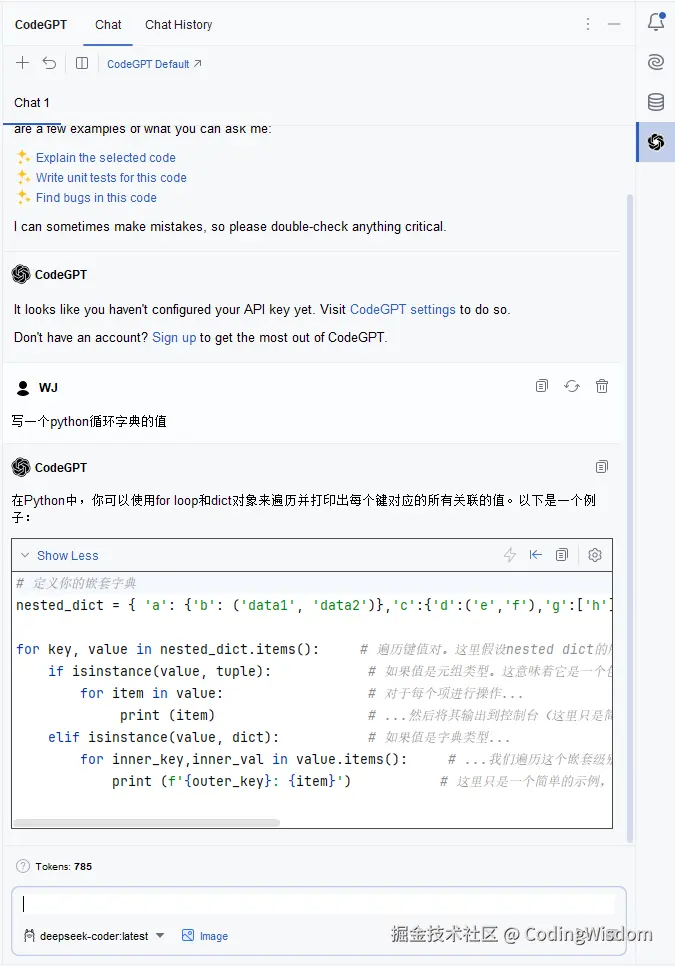
Task: Hide the CodeGPT tool window
Action: [614, 24]
